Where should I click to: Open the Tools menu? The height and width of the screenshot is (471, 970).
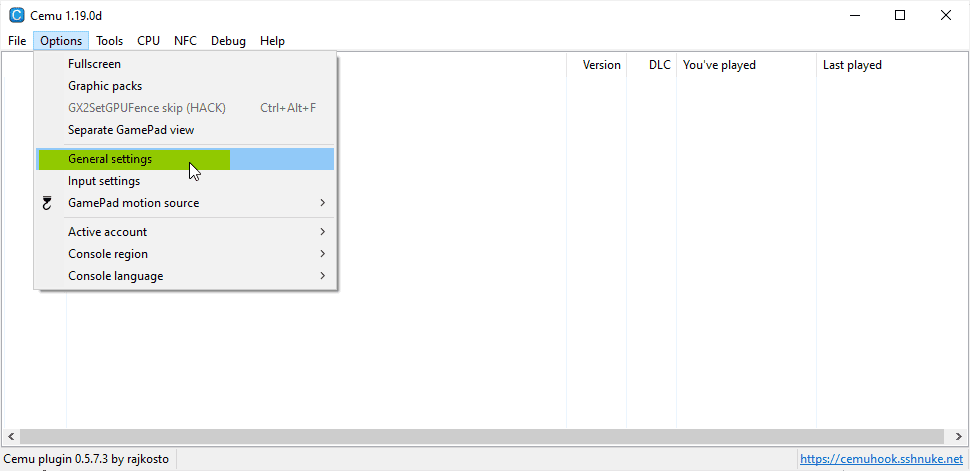110,41
